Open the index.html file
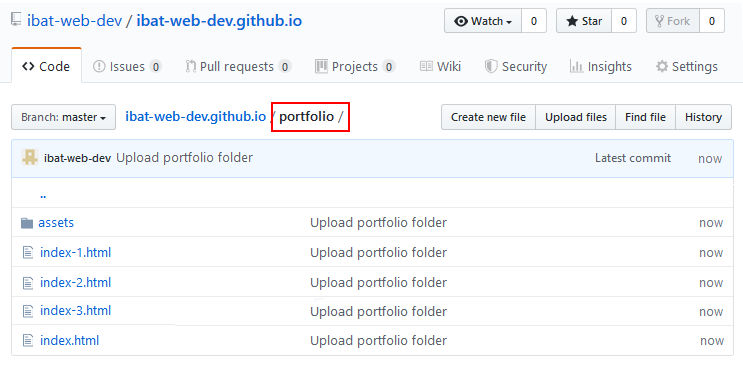Viewport: 743px width, 368px height. tap(70, 341)
